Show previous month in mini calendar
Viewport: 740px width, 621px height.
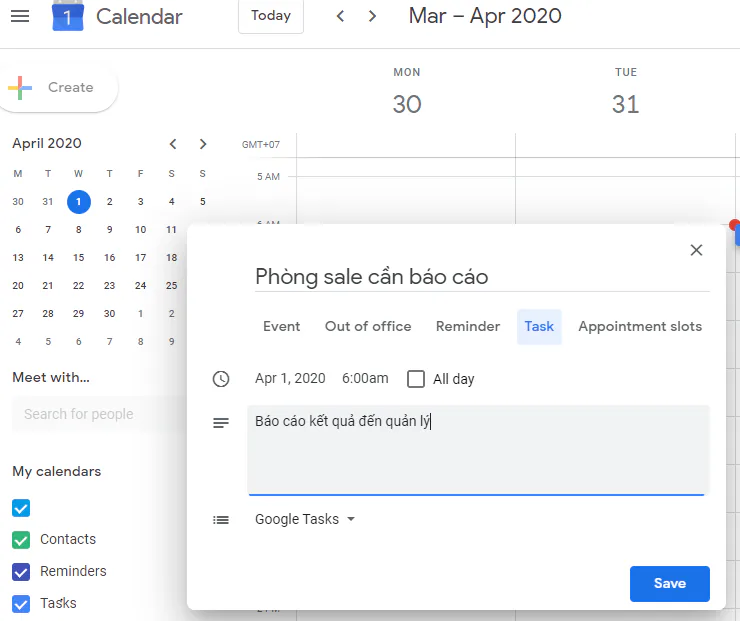pyautogui.click(x=173, y=144)
